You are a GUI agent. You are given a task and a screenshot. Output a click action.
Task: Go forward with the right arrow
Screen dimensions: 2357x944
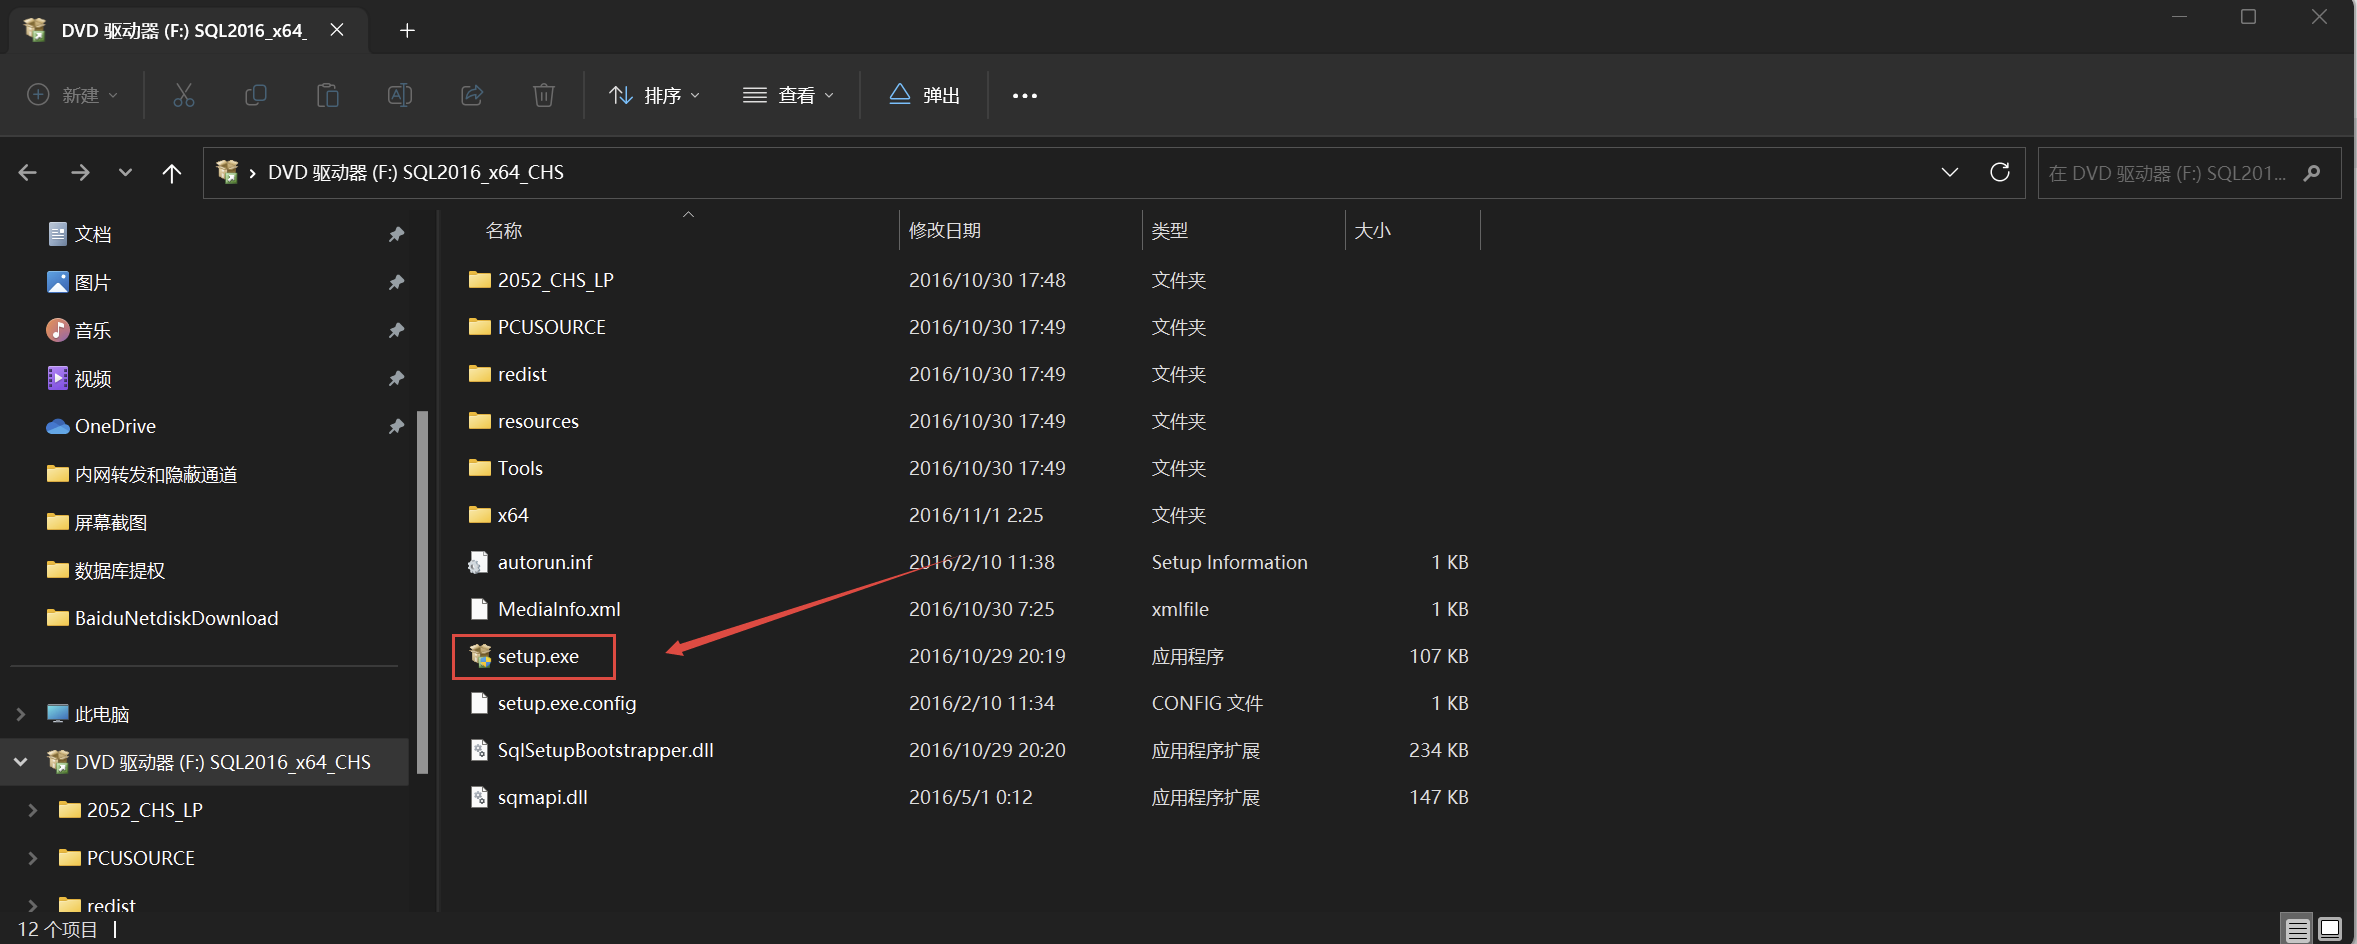(80, 172)
